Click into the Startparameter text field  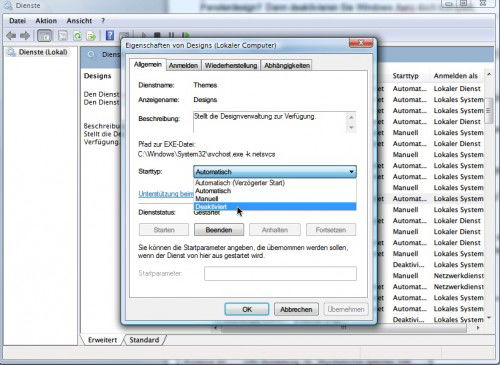[x=280, y=273]
